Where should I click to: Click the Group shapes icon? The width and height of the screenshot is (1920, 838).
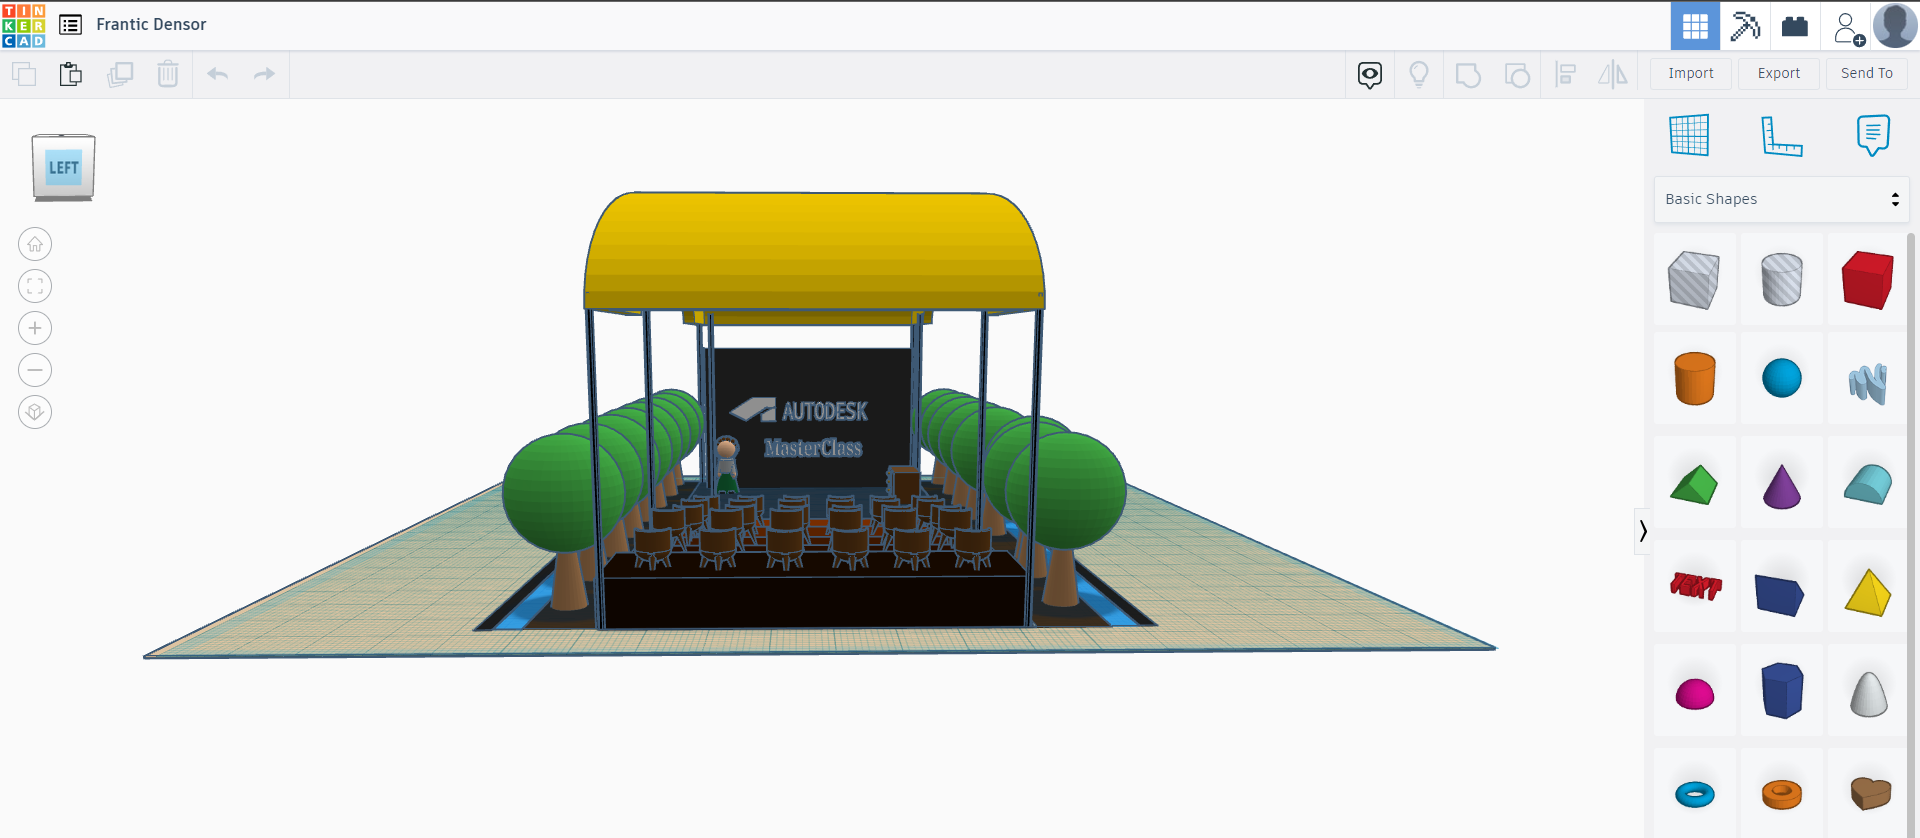point(1468,75)
